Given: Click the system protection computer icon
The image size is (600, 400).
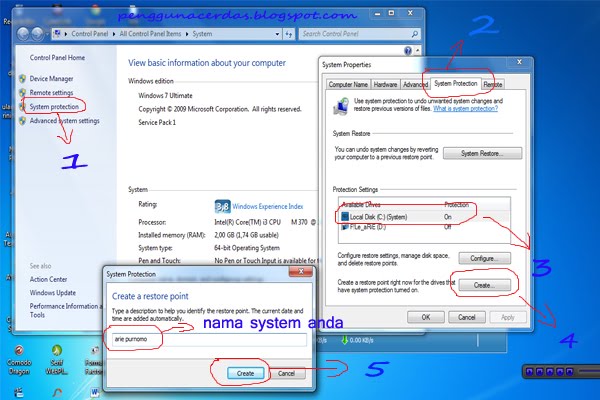Looking at the screenshot, I should click(341, 106).
